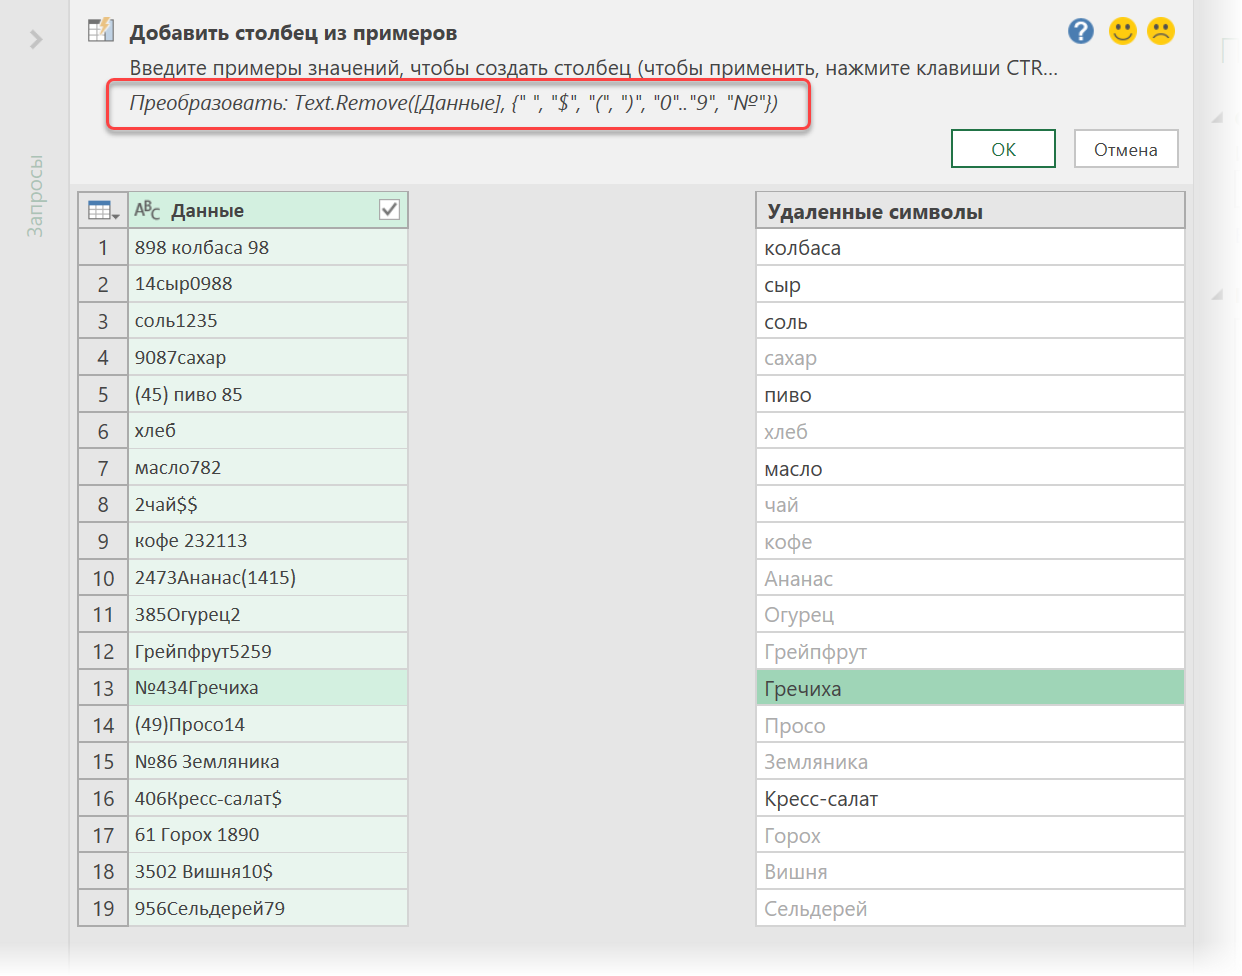Viewport: 1242px width, 976px height.
Task: Edit the example cell 'пиво'
Action: [x=970, y=395]
